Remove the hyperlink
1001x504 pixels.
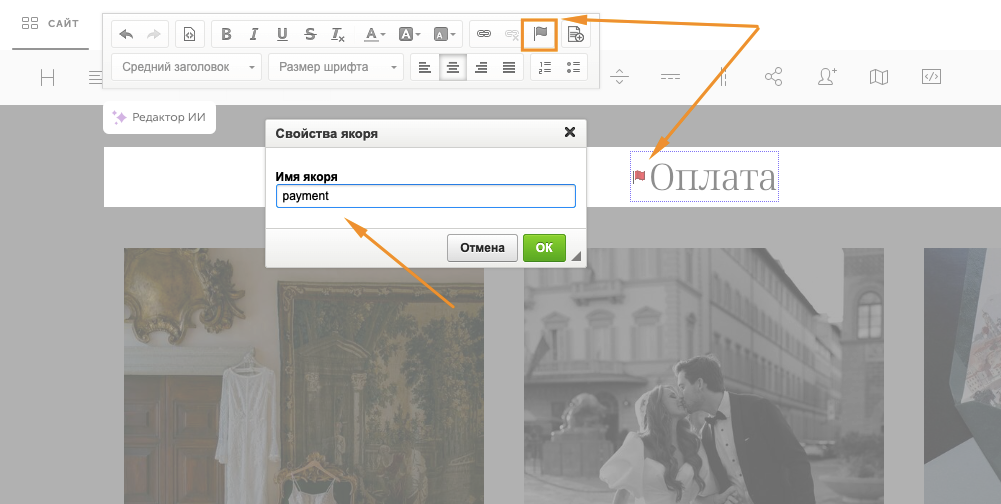point(511,34)
